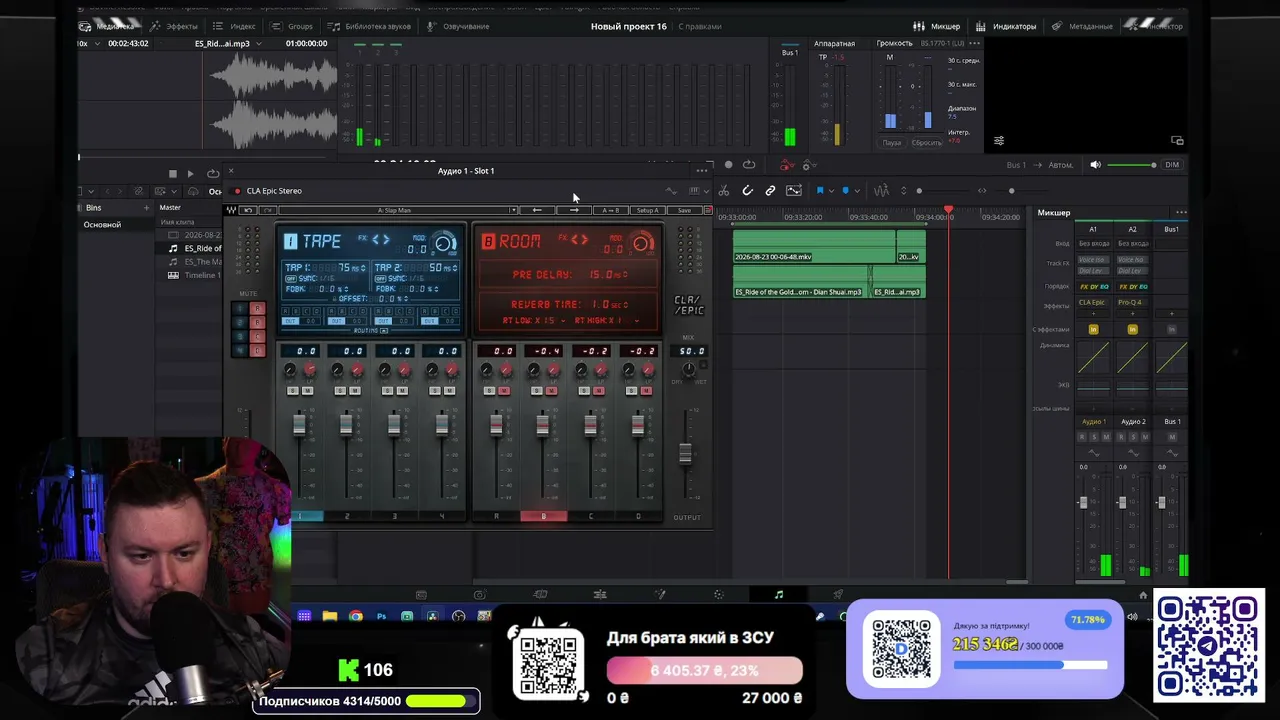This screenshot has height=720, width=1280.
Task: Select the 2026-08-23 00-06-48.mkv audio clip
Action: pos(814,248)
